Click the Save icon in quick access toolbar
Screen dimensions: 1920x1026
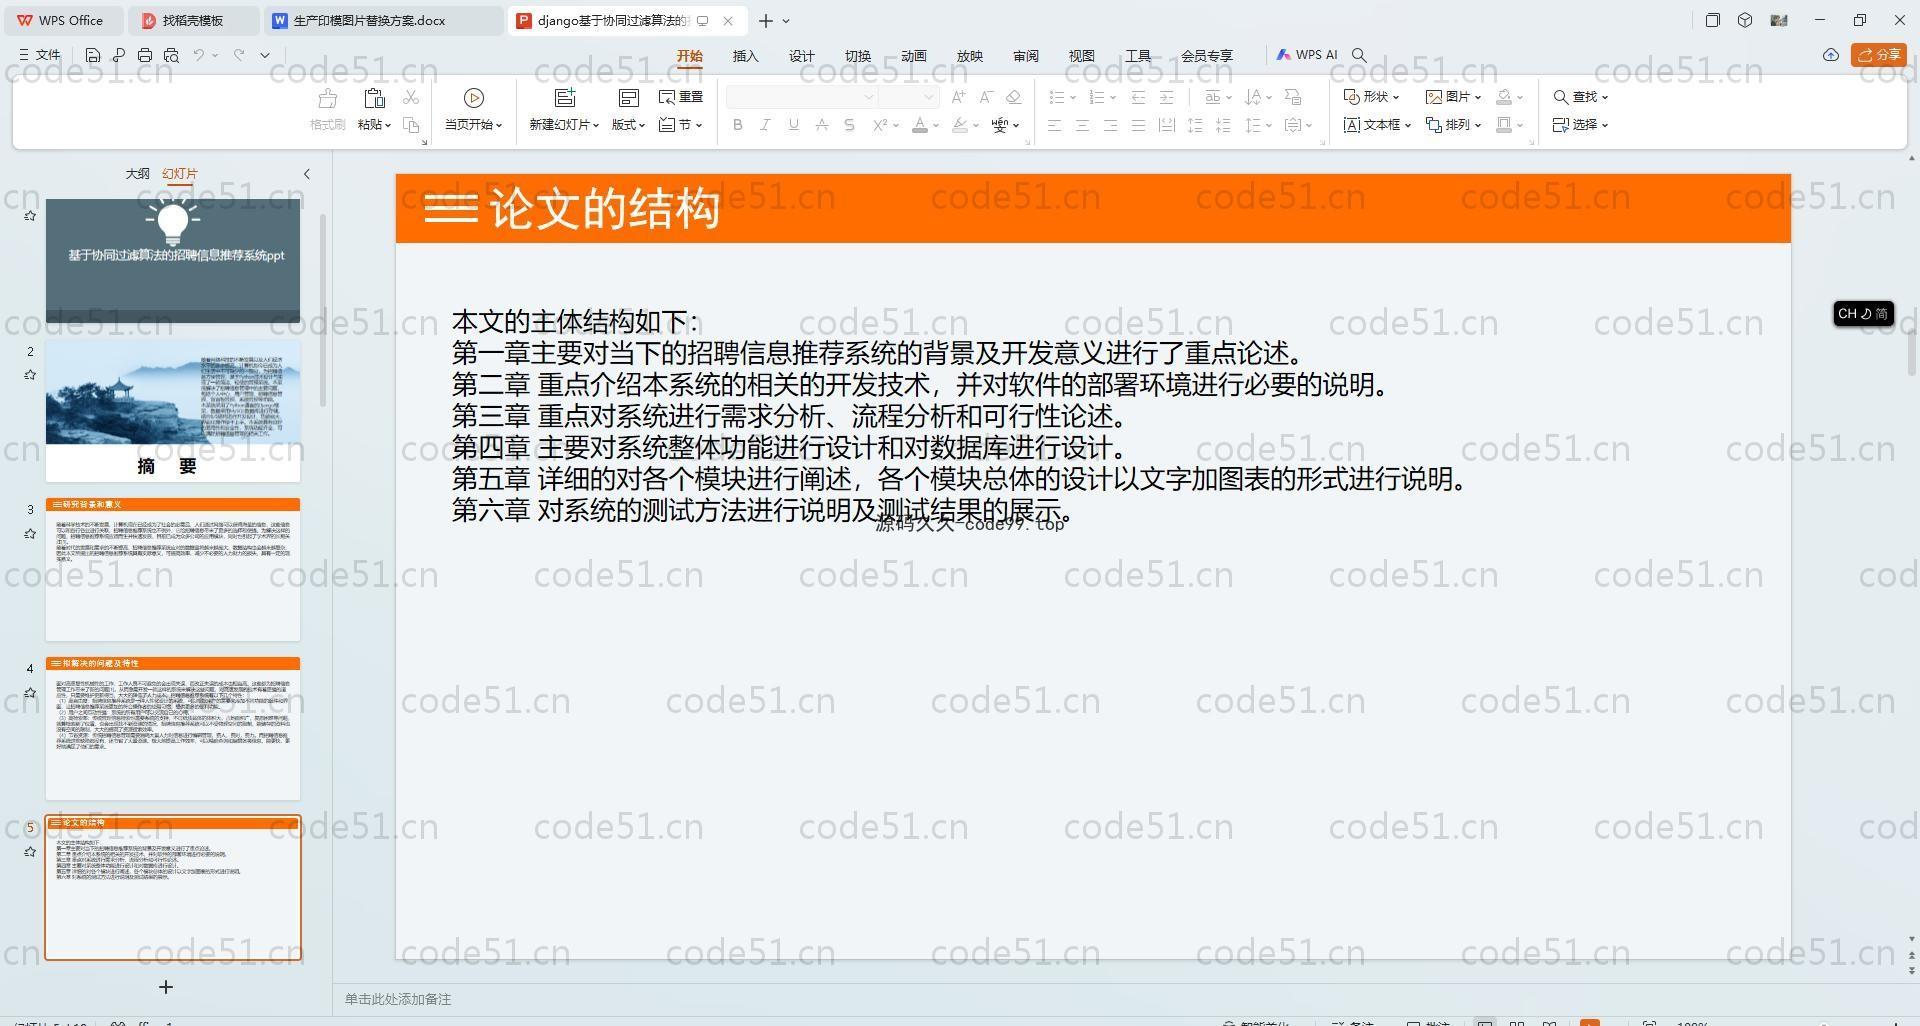click(x=93, y=56)
